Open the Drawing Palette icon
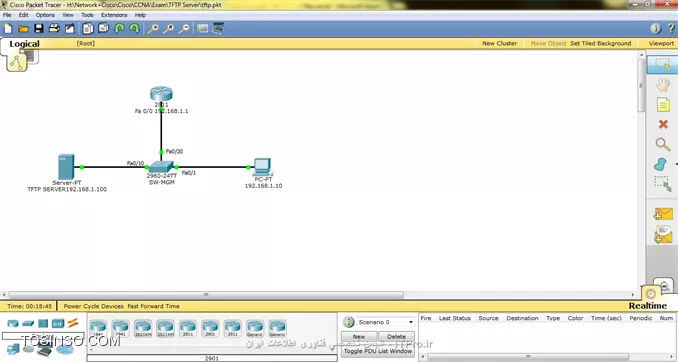The width and height of the screenshot is (678, 362). click(x=202, y=29)
